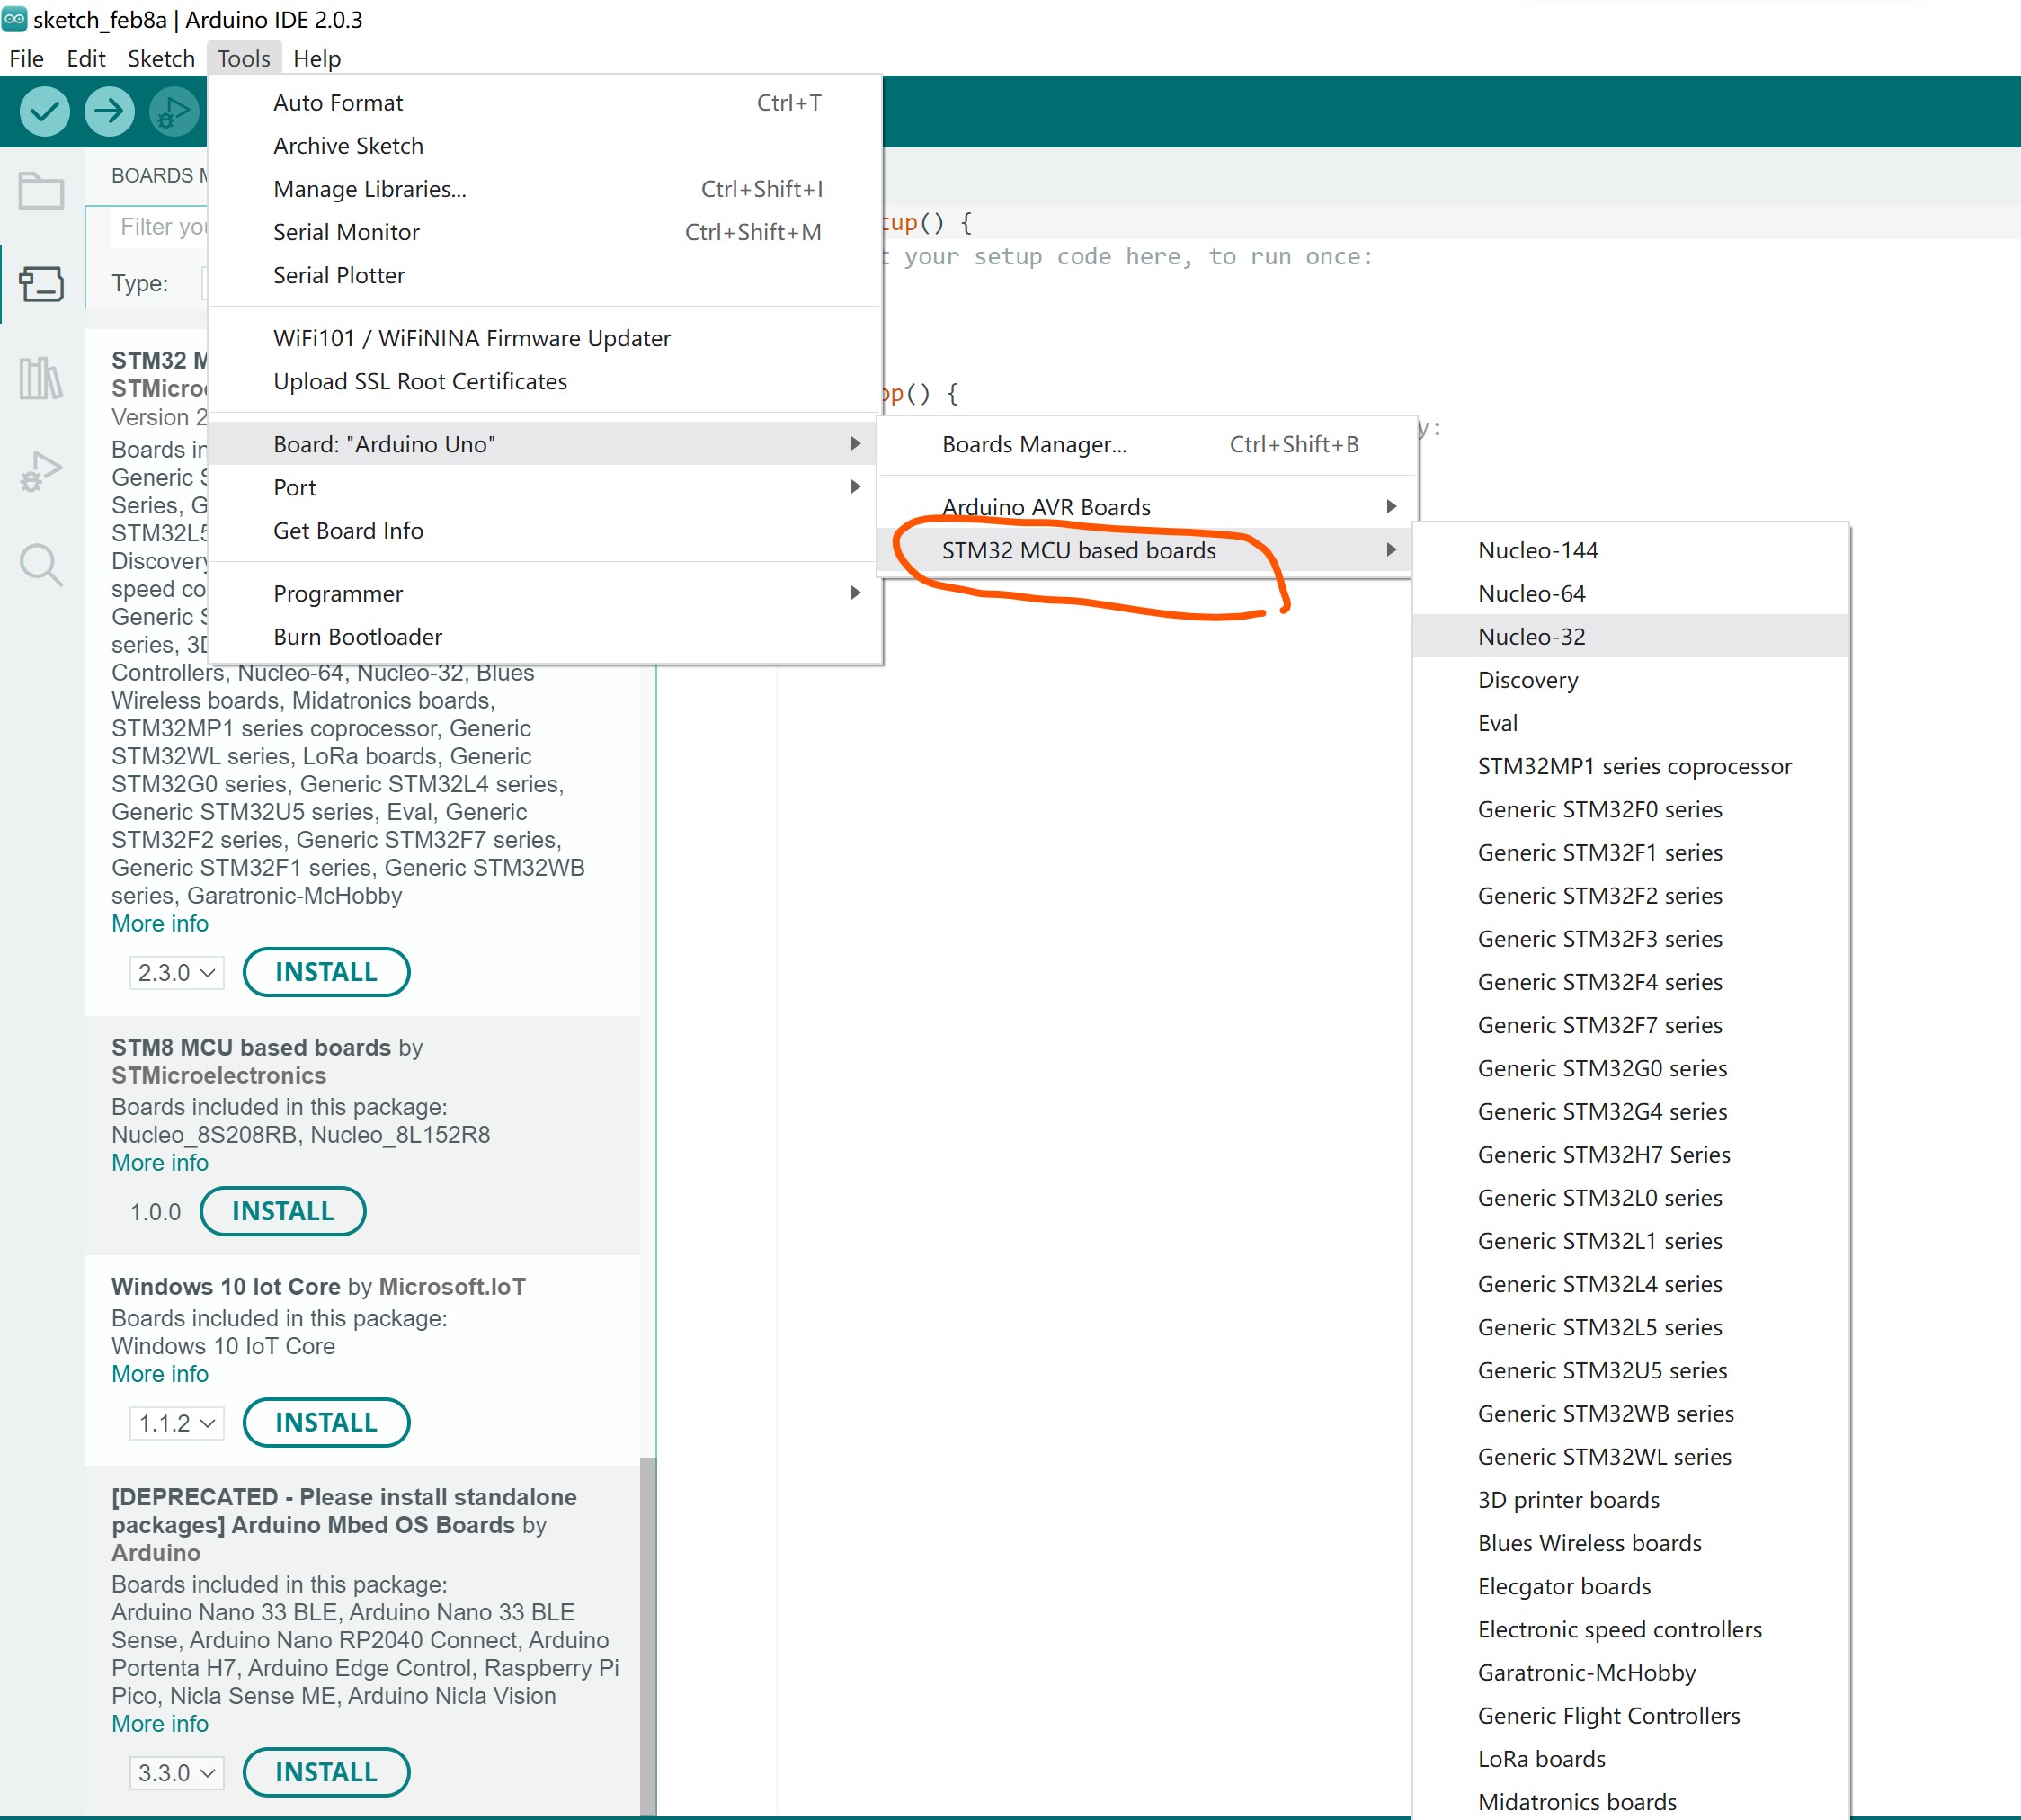Viewport: 2021px width, 1820px height.
Task: Select Electronic speed controllers entry
Action: (x=1631, y=1629)
